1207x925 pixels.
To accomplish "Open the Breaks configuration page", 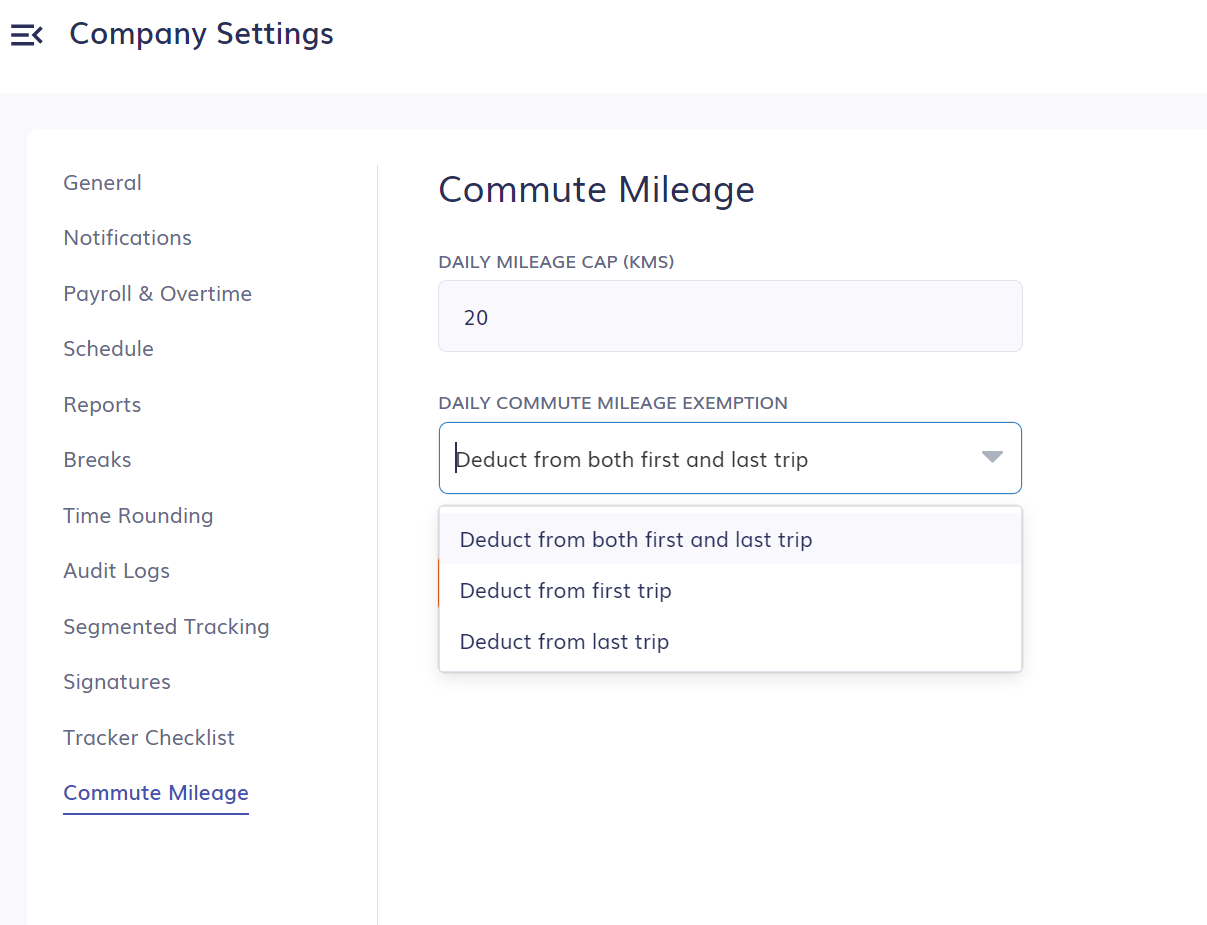I will click(97, 459).
